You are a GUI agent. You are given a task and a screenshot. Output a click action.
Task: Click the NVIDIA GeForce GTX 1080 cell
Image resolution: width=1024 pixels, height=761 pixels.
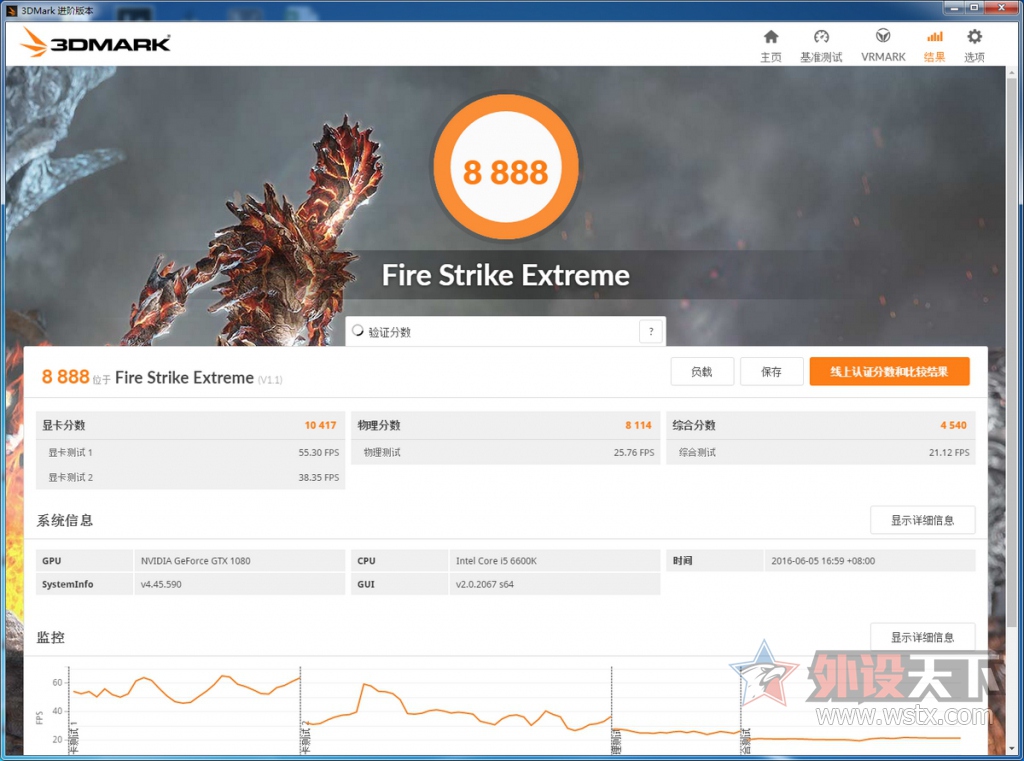pos(239,560)
